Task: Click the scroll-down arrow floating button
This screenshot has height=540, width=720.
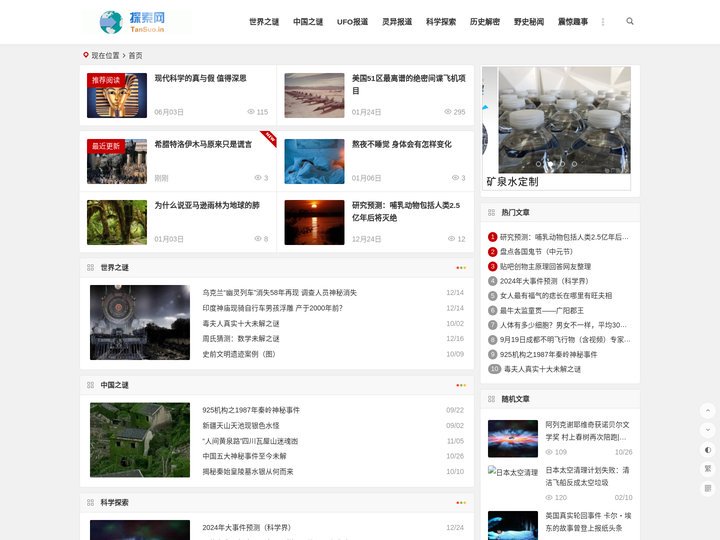Action: point(708,430)
